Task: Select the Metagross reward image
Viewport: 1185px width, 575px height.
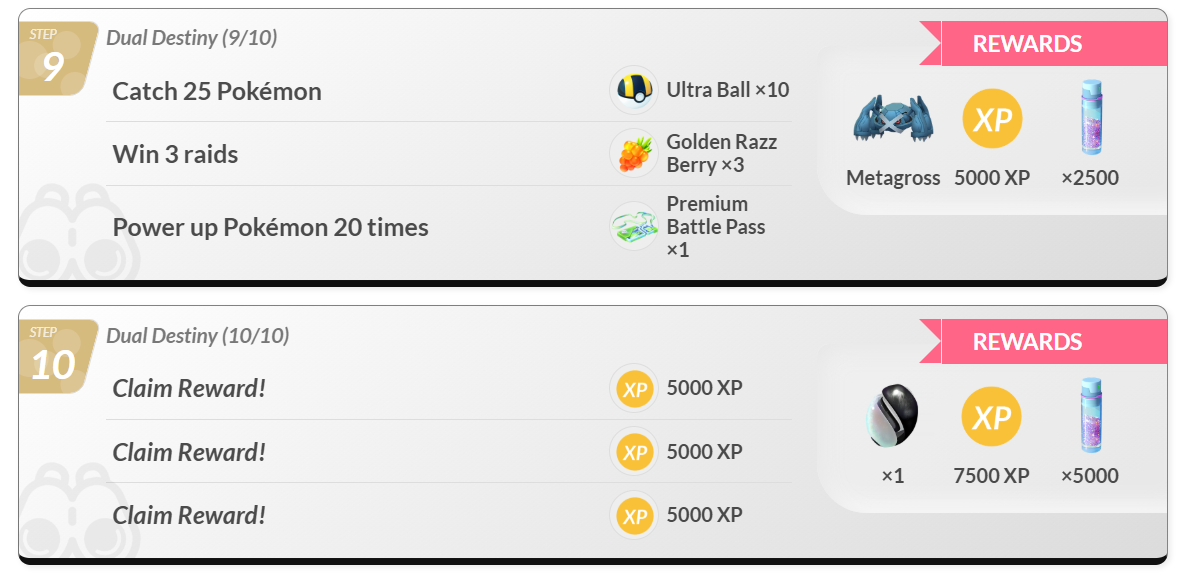Action: coord(893,119)
